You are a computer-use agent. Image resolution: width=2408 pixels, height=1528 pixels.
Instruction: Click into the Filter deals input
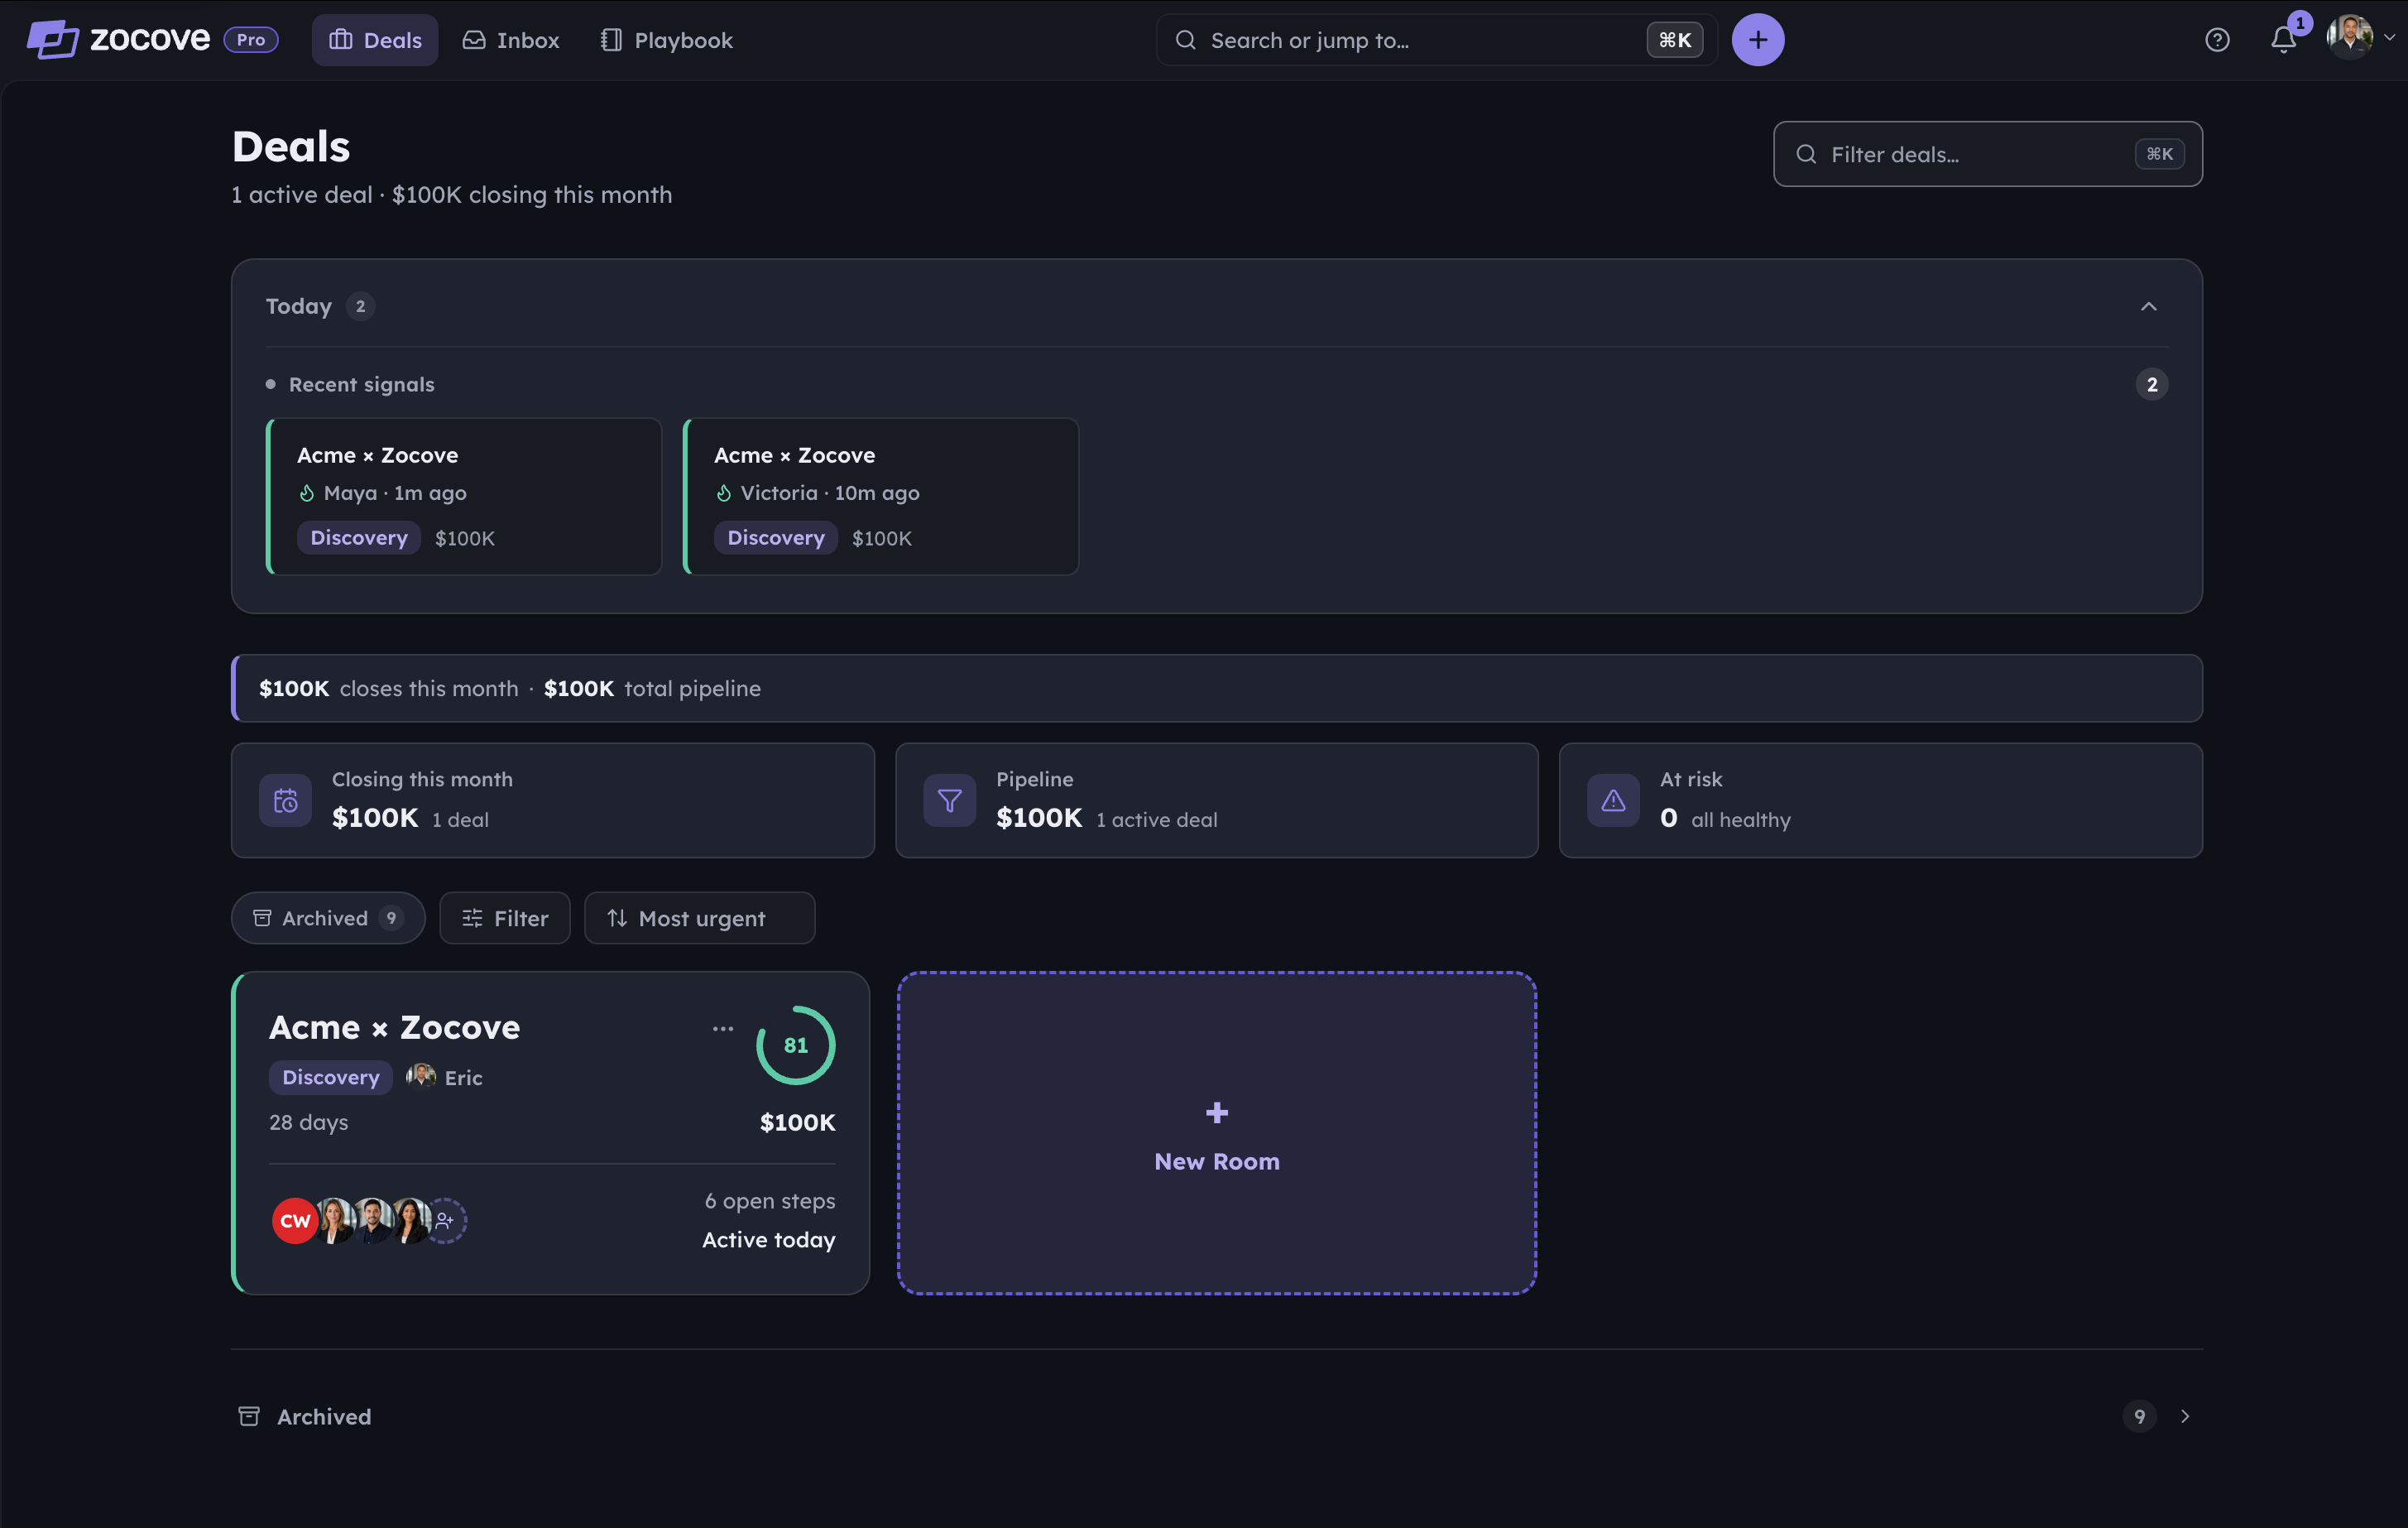[x=1988, y=154]
